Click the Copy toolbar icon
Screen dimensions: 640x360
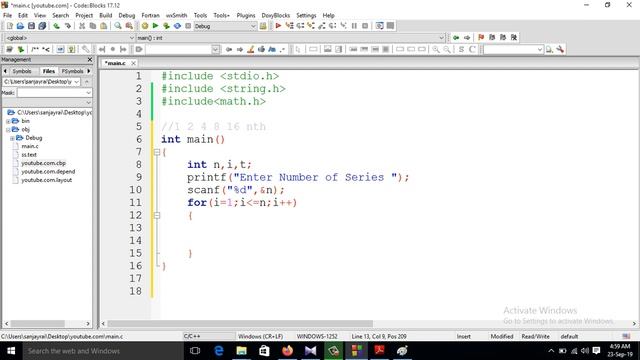click(93, 26)
